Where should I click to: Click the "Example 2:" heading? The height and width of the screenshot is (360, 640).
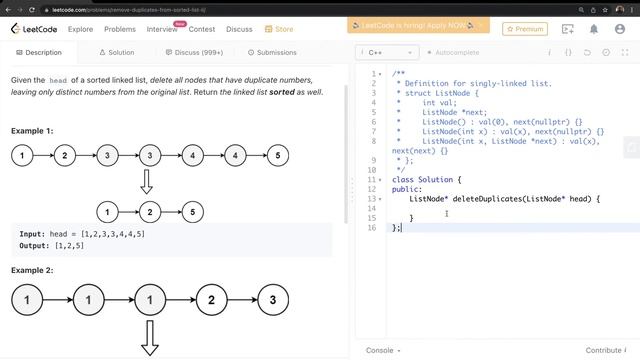(32, 270)
